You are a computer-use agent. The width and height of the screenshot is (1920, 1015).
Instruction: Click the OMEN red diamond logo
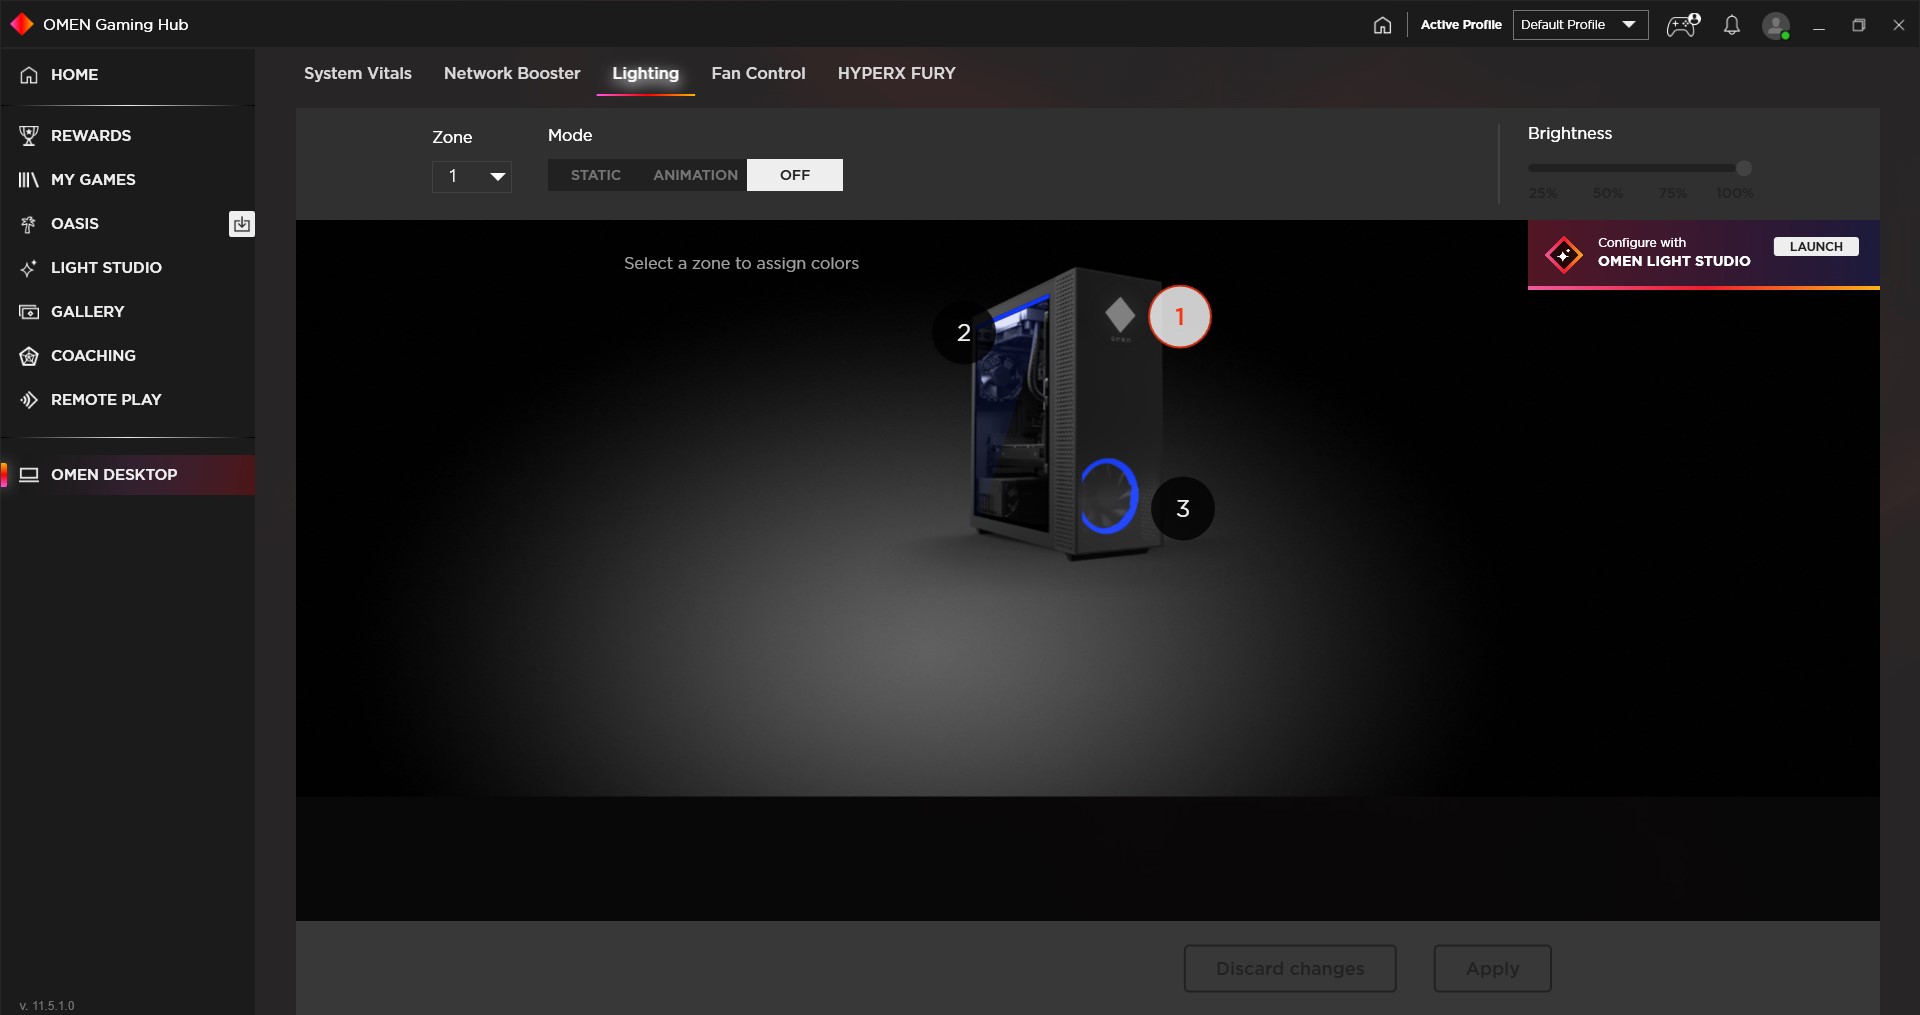tap(21, 24)
